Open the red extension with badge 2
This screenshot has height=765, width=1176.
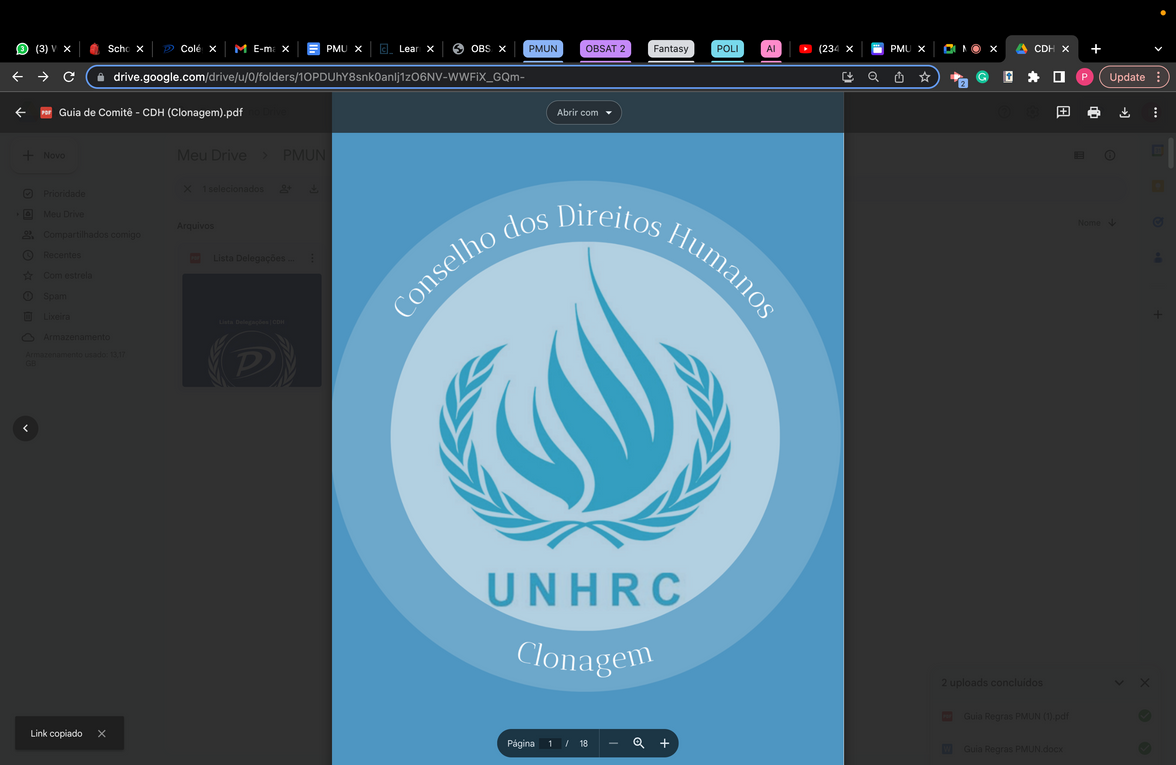958,77
